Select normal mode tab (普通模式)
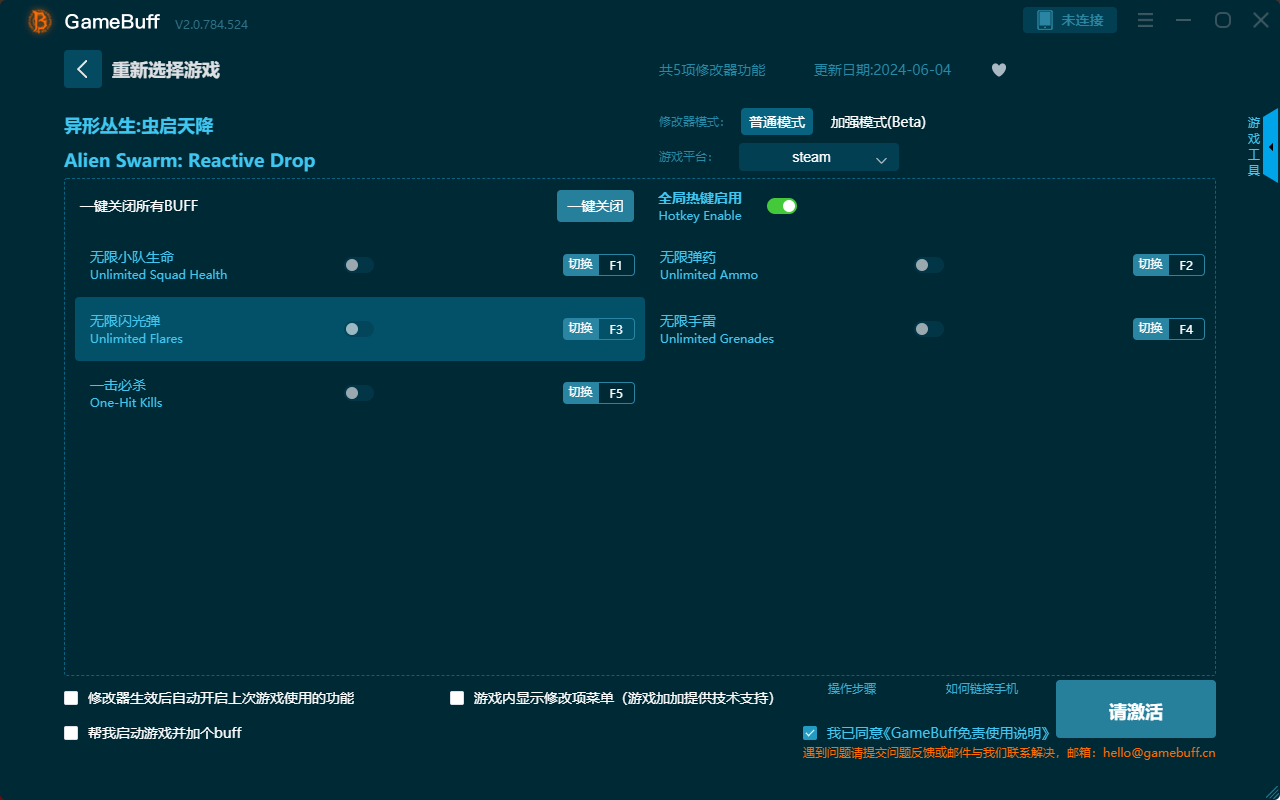The image size is (1280, 800). coord(776,122)
